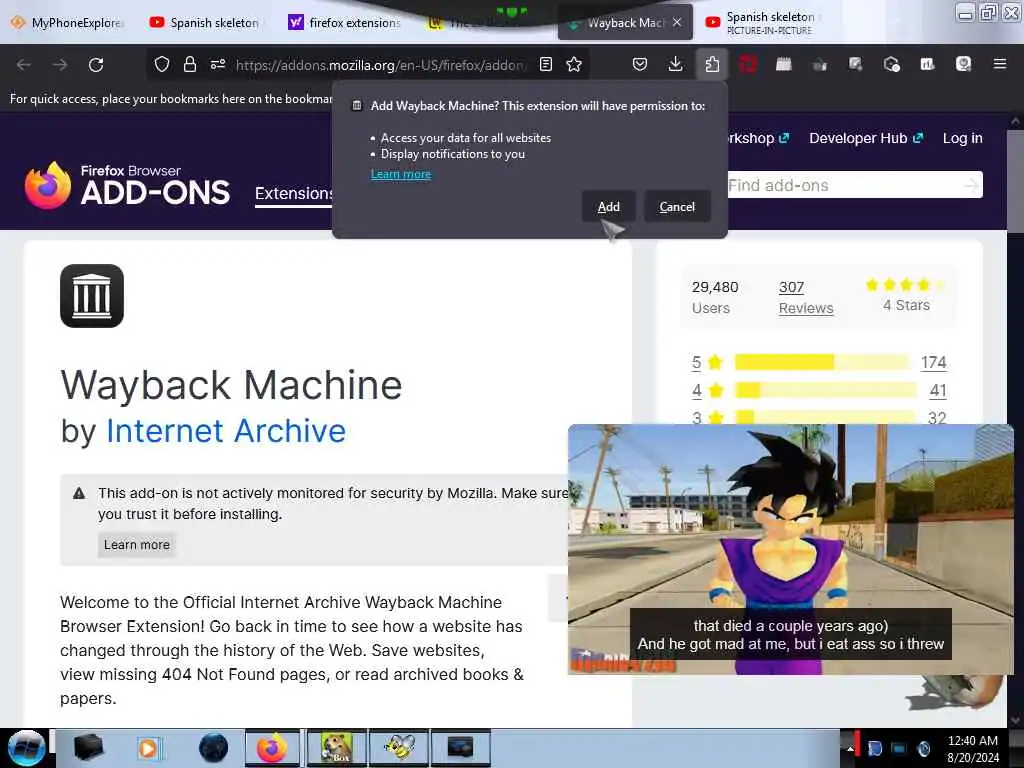The image size is (1024, 768).
Task: Open the monitor taskbar icon
Action: (460, 748)
